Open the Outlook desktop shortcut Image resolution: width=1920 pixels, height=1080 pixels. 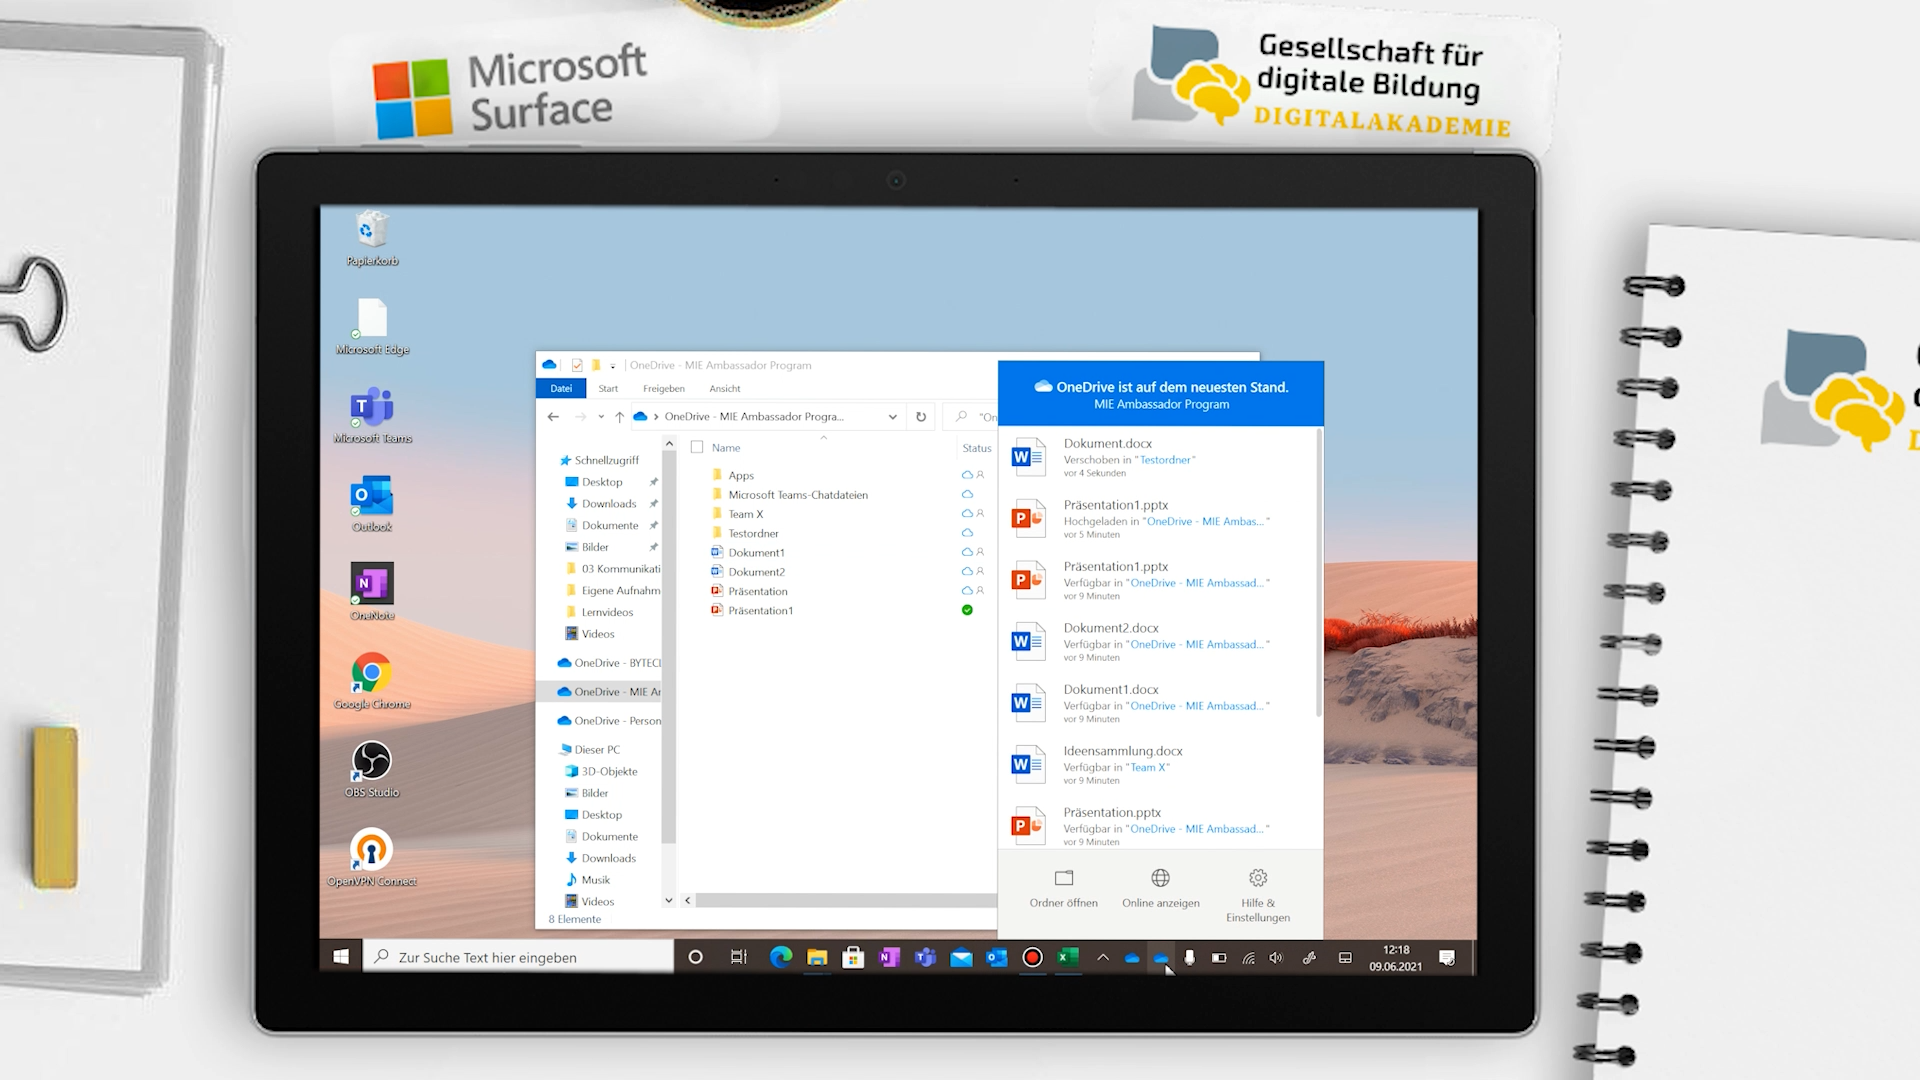point(372,505)
